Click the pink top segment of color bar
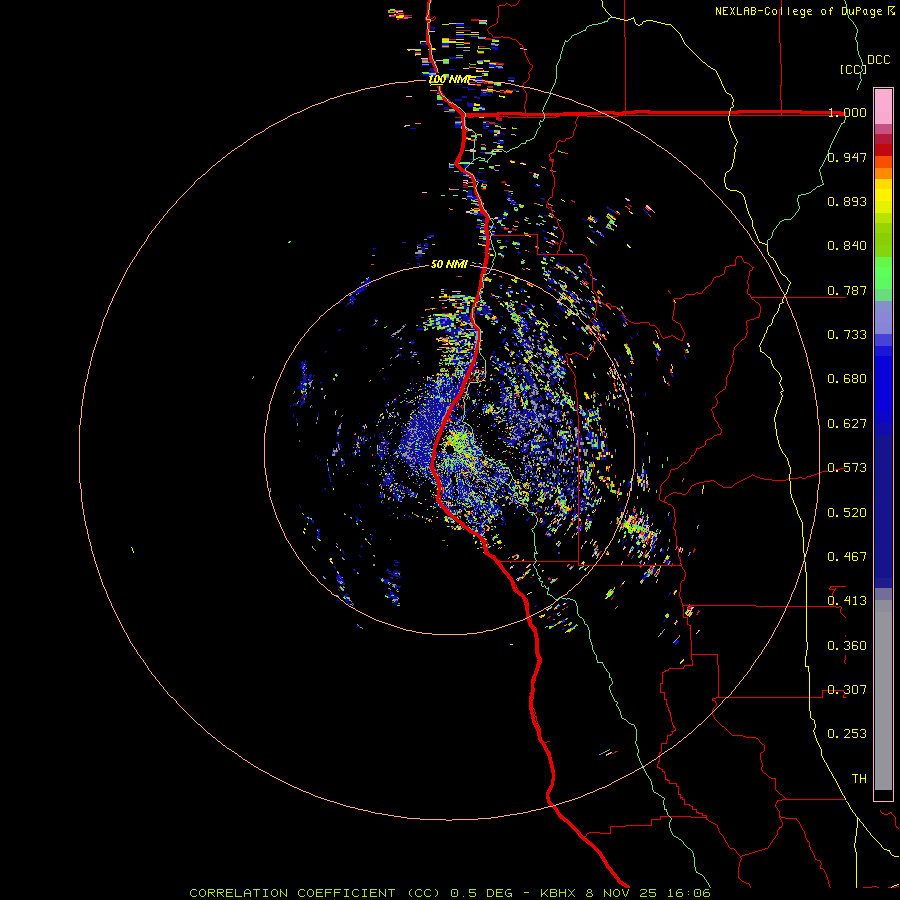Viewport: 900px width, 900px height. tap(883, 107)
